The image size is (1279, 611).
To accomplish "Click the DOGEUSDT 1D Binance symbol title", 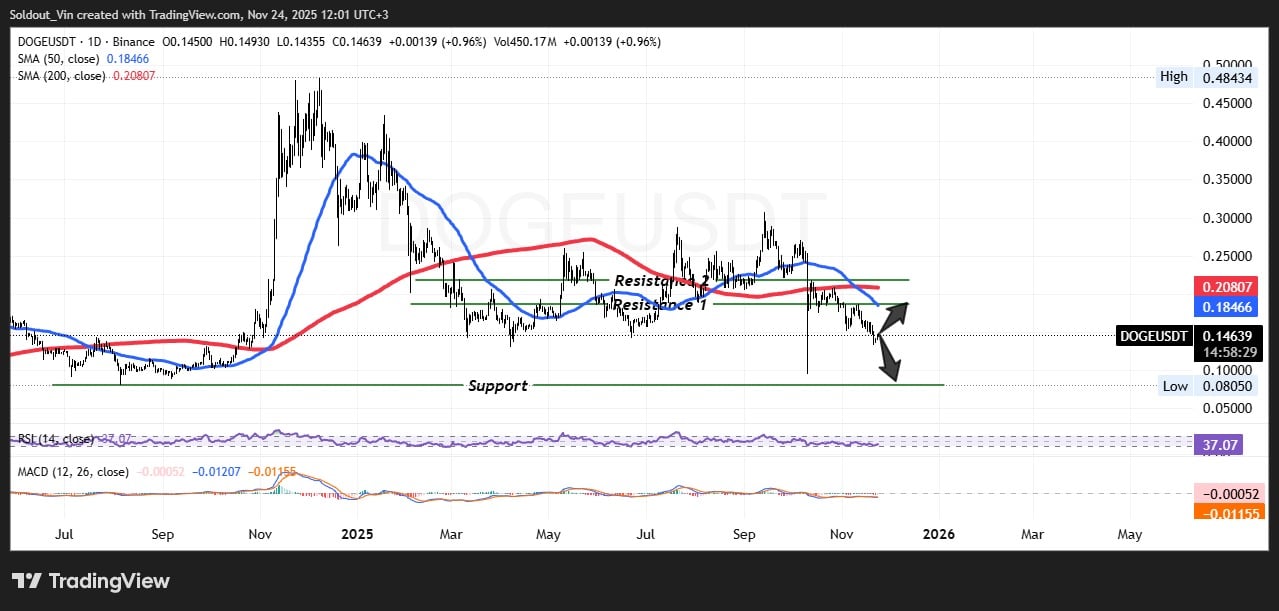I will (x=85, y=41).
